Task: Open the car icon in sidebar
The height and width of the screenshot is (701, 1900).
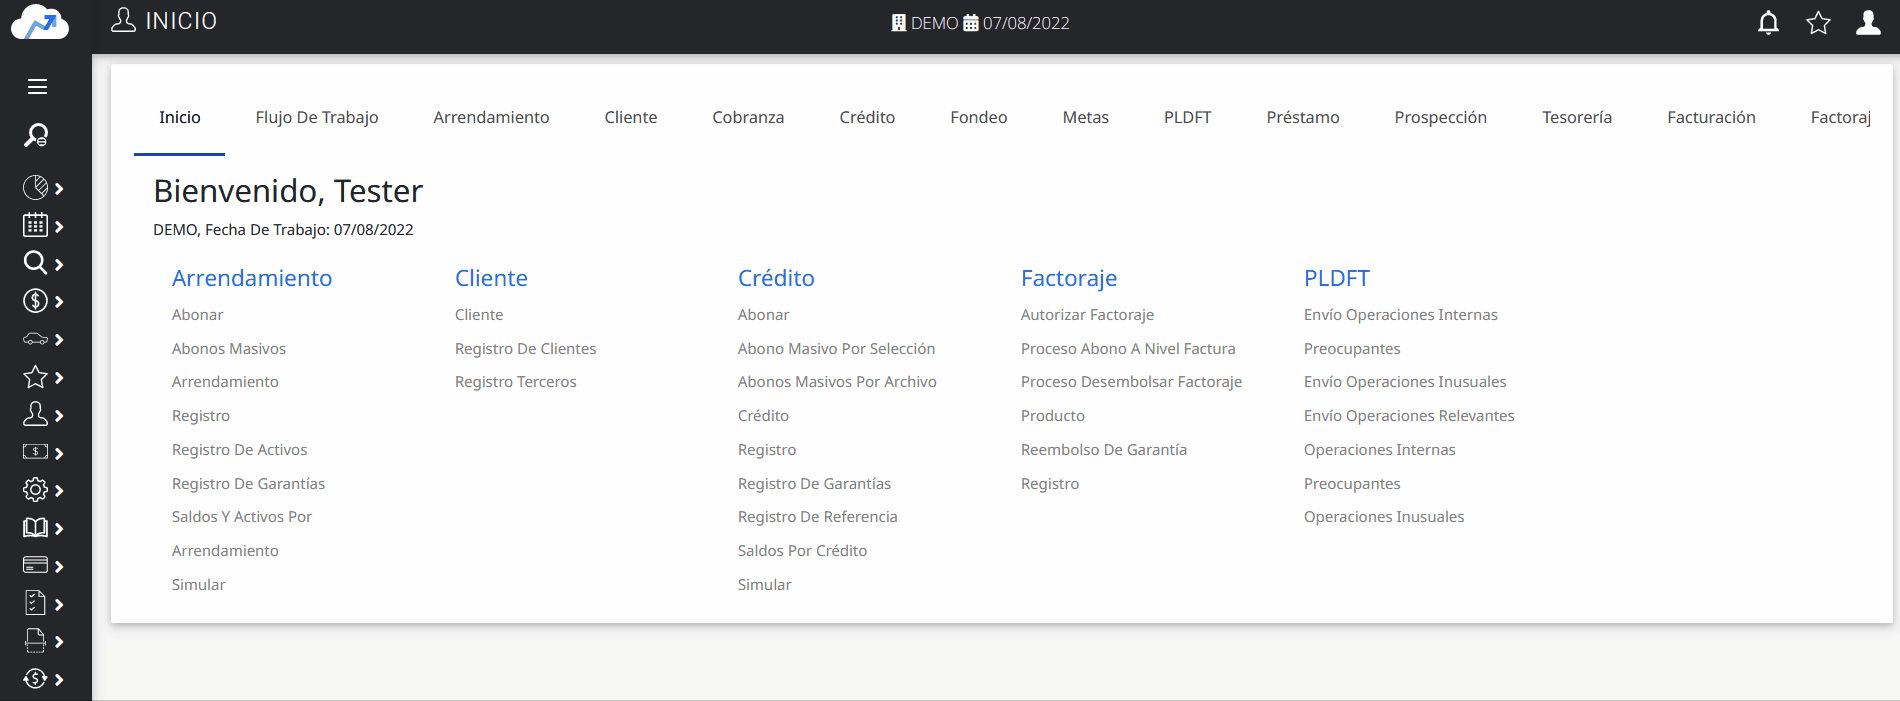Action: point(35,340)
